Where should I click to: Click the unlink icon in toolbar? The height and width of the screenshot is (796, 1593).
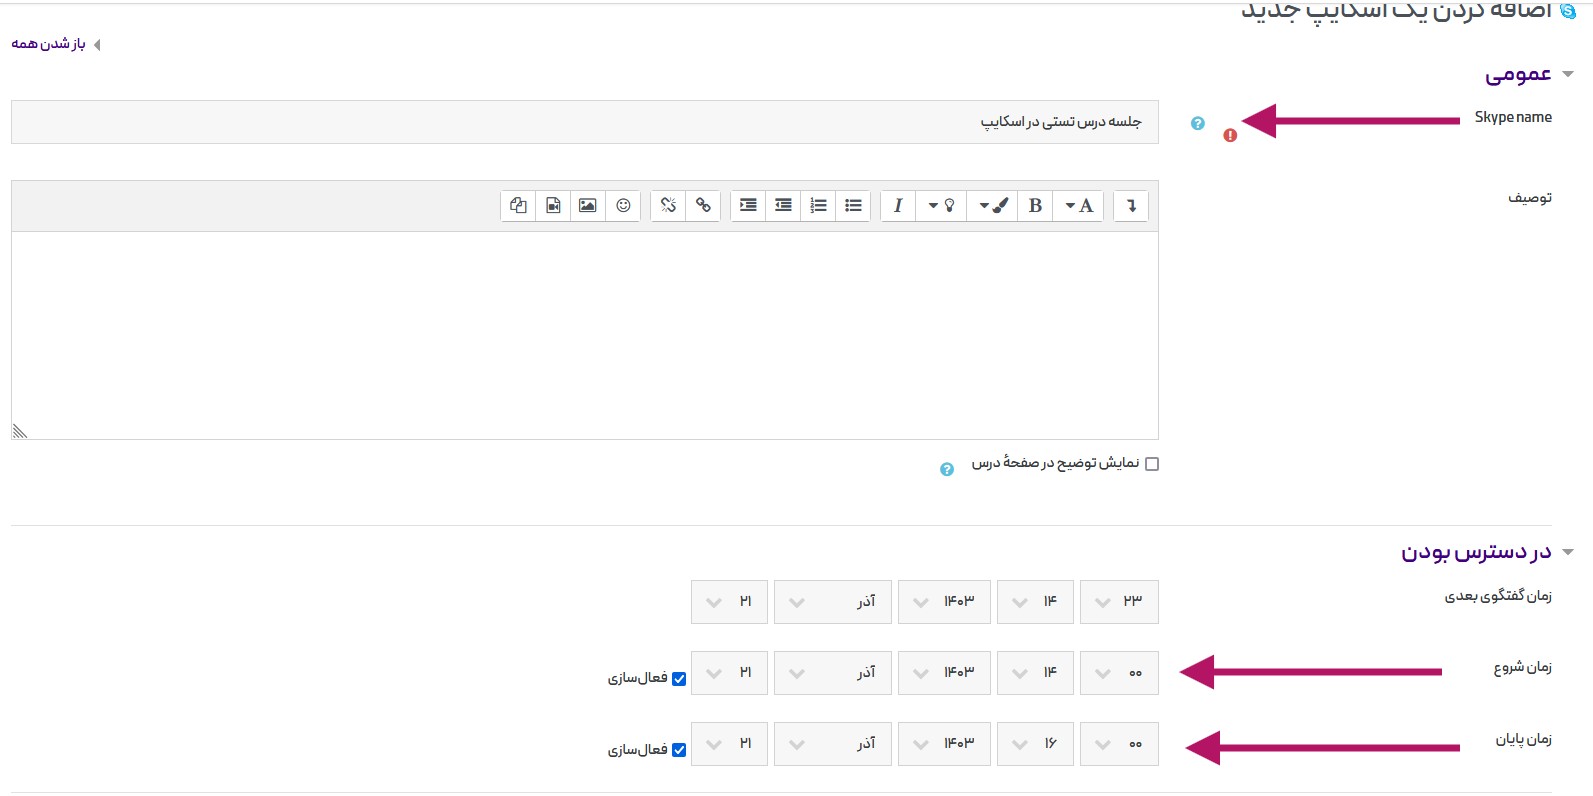[668, 206]
